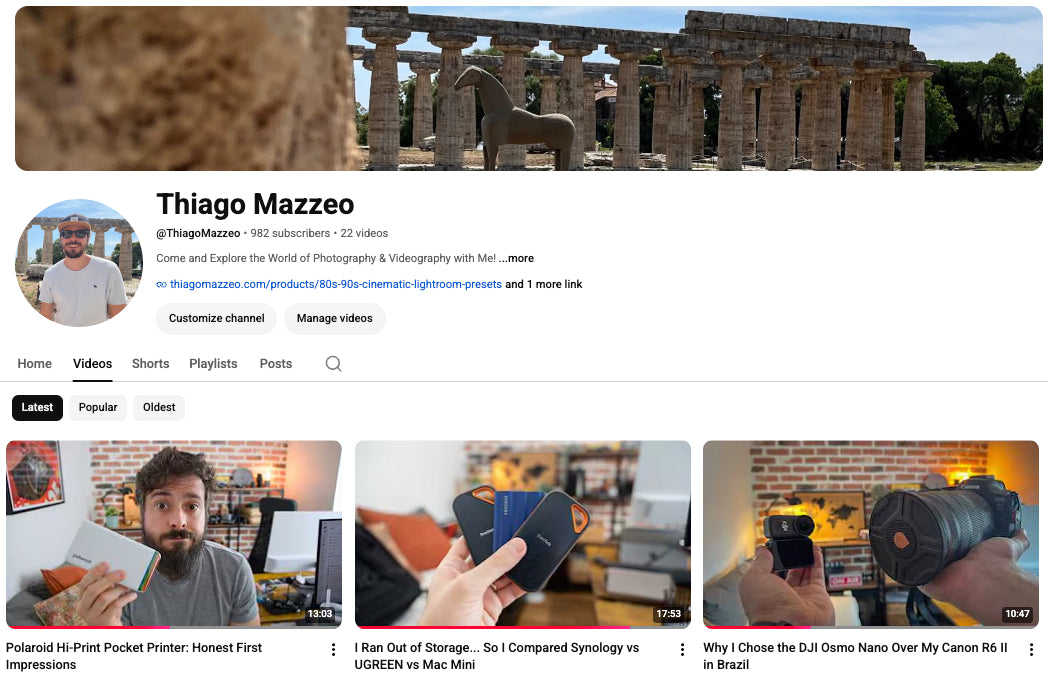This screenshot has height=676, width=1048.
Task: Click the Manage videos button
Action: click(335, 318)
